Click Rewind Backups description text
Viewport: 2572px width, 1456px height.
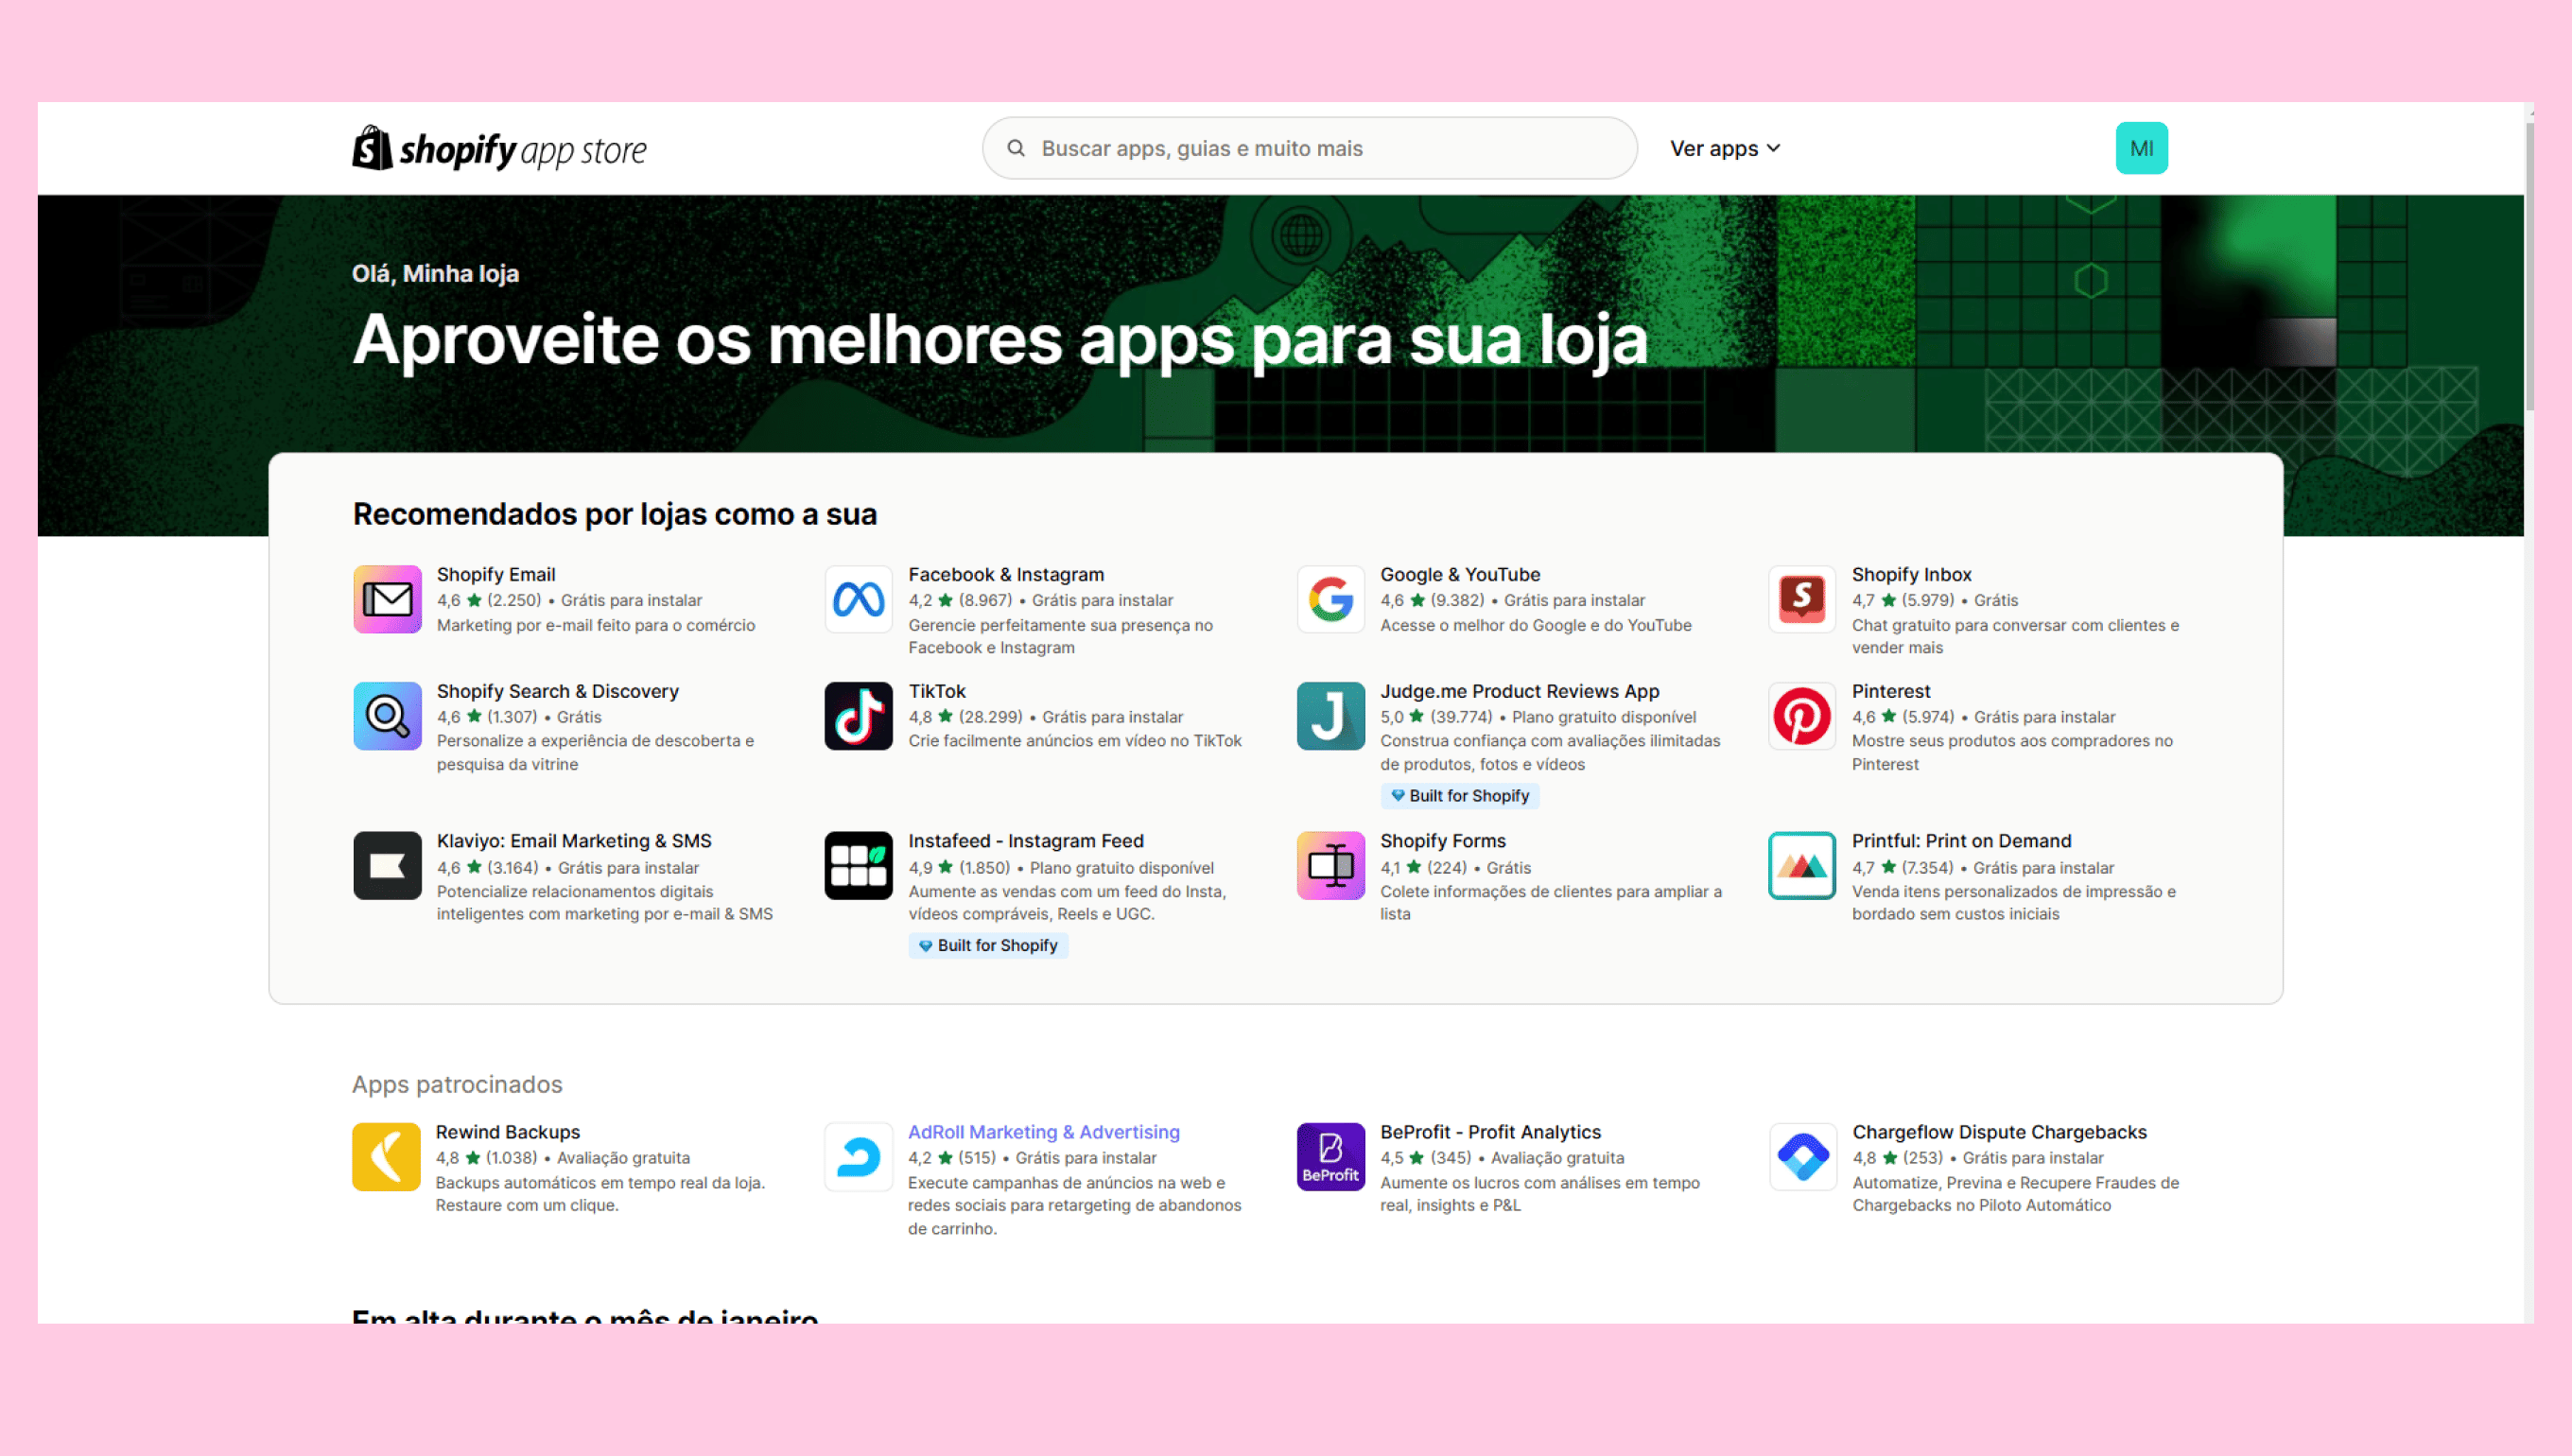point(600,1194)
